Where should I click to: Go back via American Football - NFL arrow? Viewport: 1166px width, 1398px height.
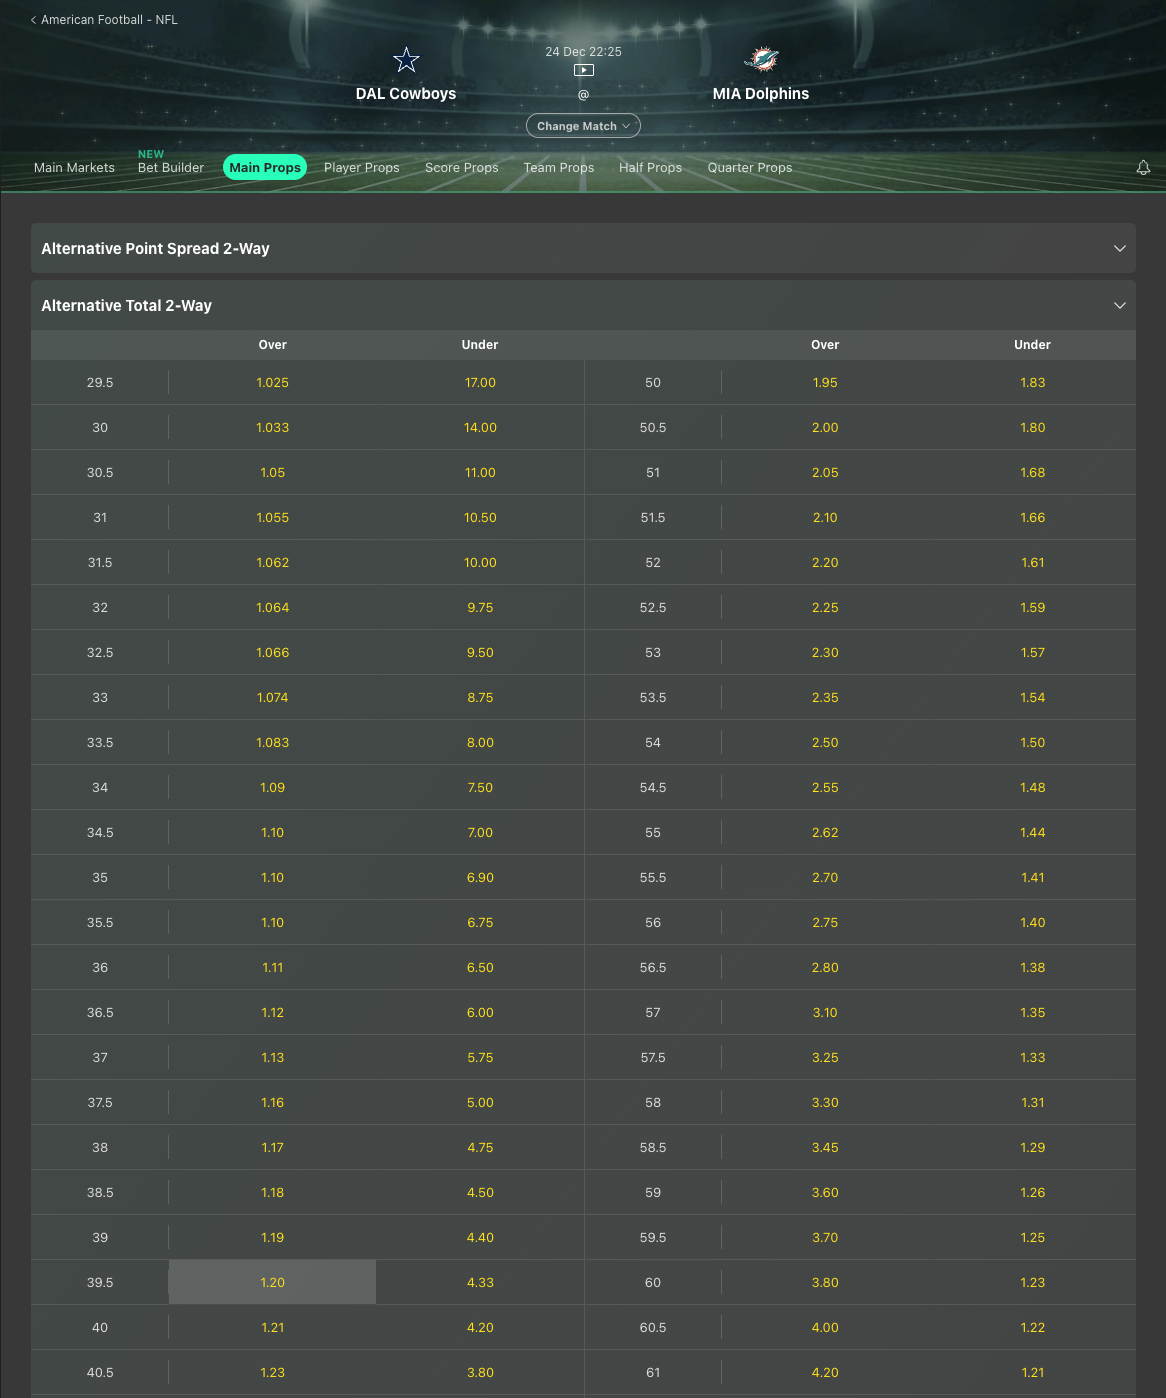(34, 20)
